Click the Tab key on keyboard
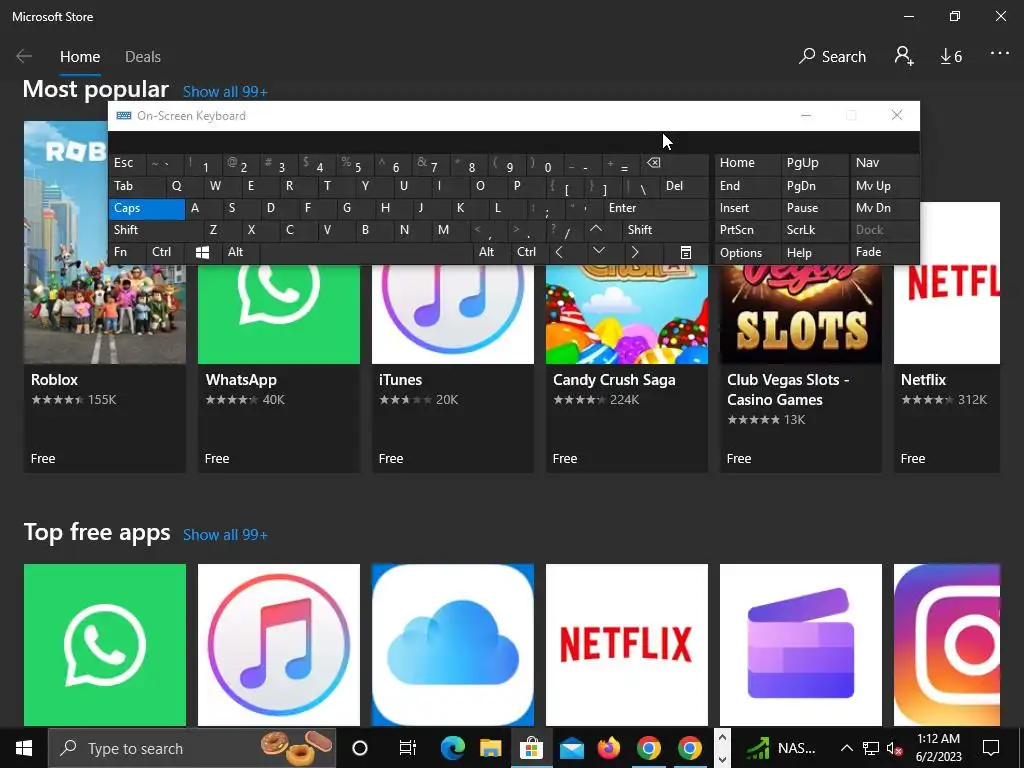Viewport: 1024px width, 768px height. 137,186
